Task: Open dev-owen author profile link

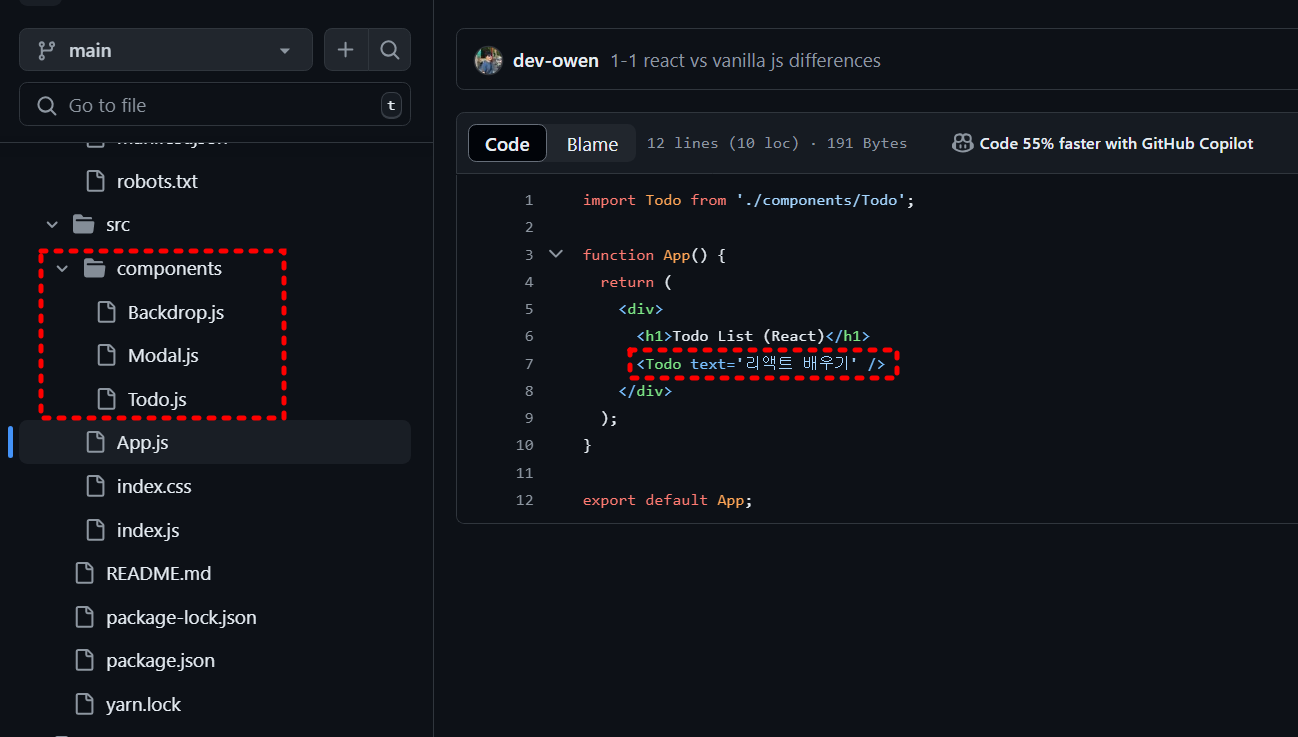Action: [x=556, y=61]
